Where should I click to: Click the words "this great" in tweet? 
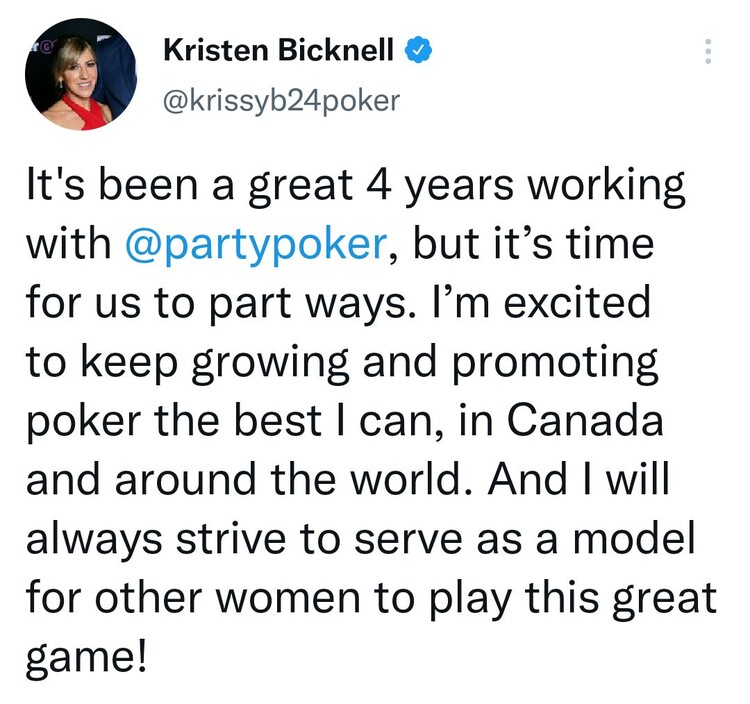coord(620,600)
